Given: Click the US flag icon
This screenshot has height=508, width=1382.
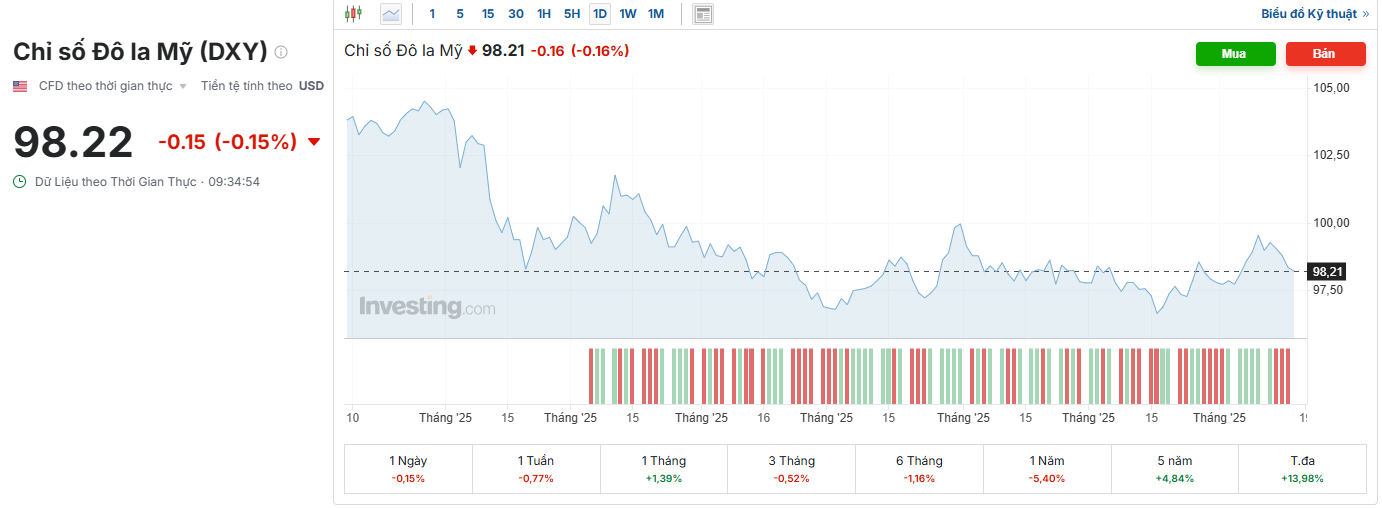Looking at the screenshot, I should point(20,86).
